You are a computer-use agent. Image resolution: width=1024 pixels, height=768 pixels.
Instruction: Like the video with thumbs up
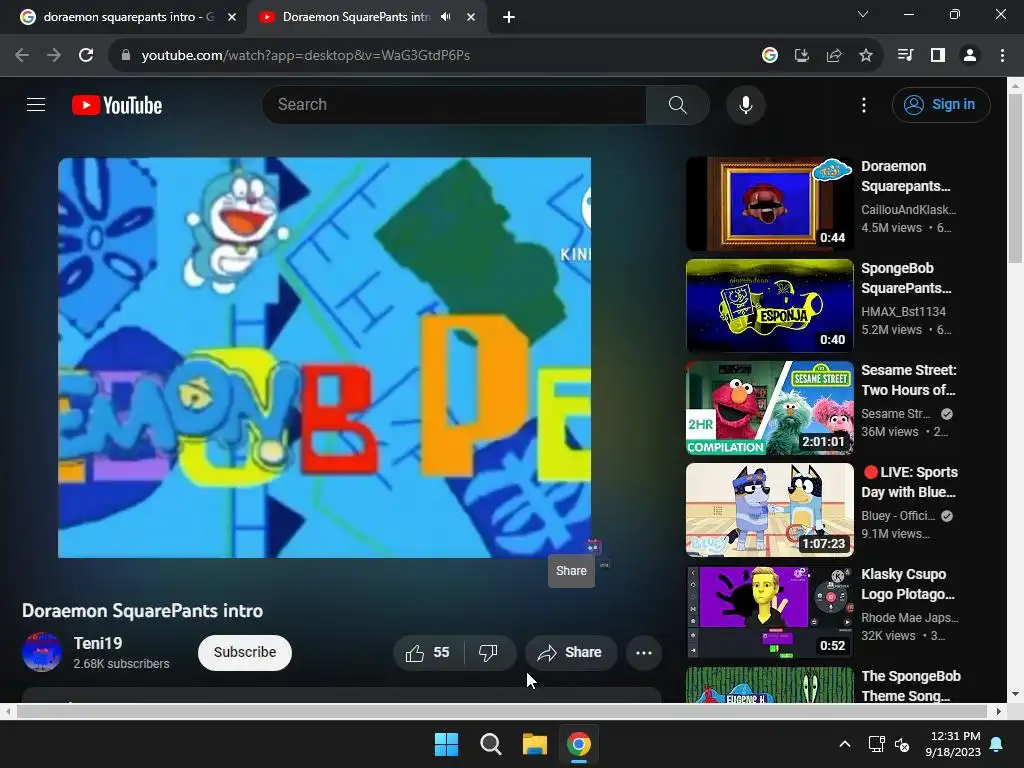point(428,652)
